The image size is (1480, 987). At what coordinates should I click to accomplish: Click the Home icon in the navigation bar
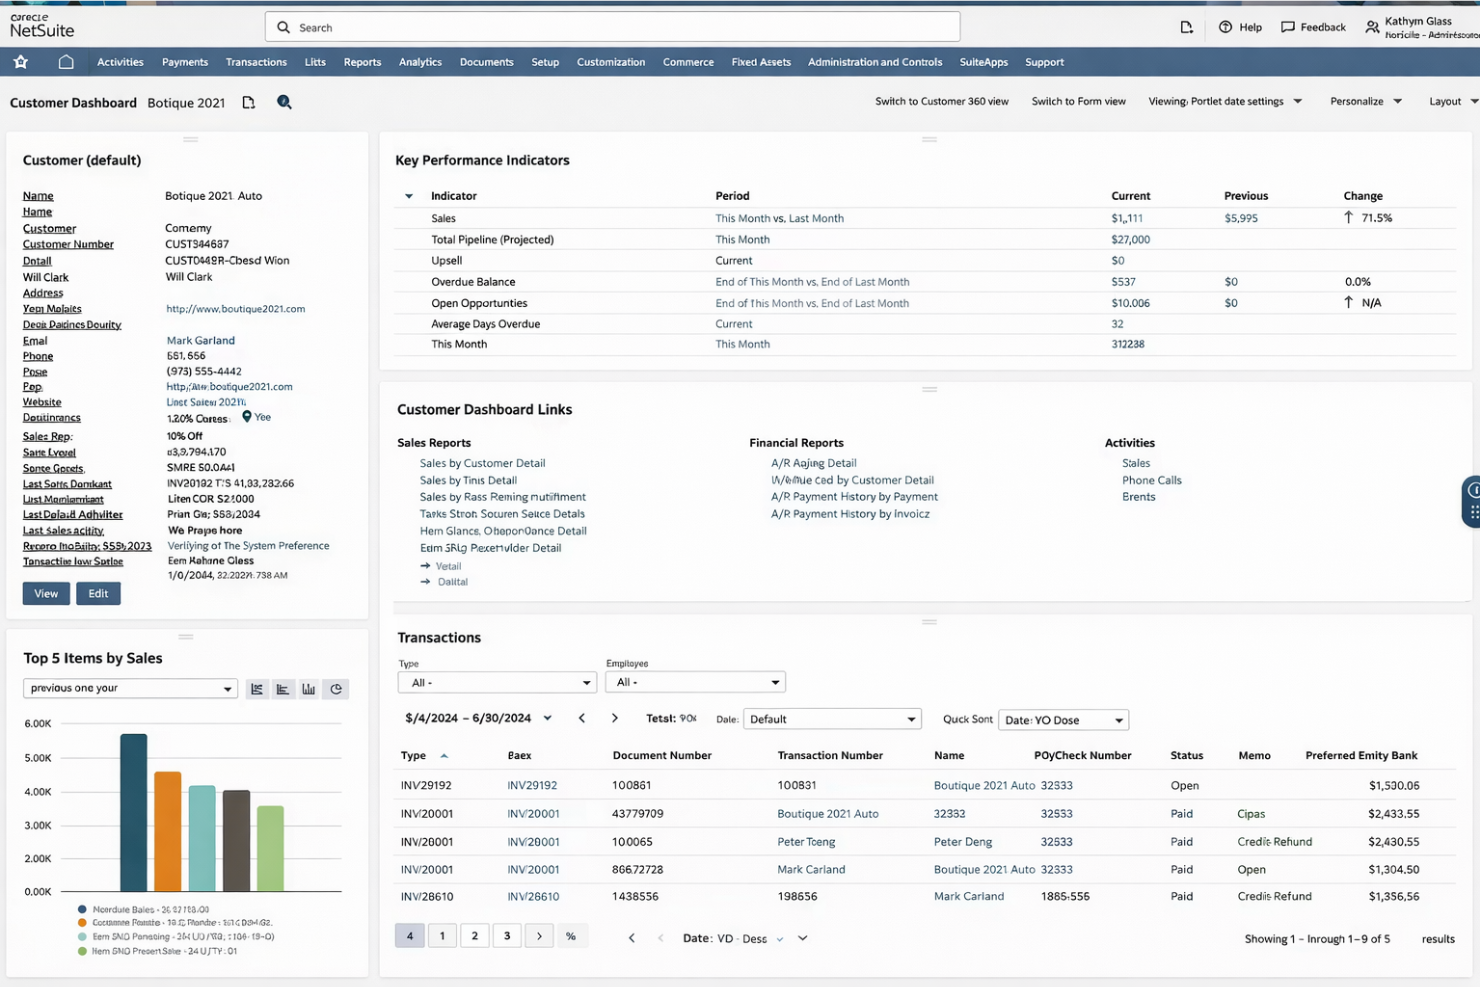pyautogui.click(x=66, y=61)
